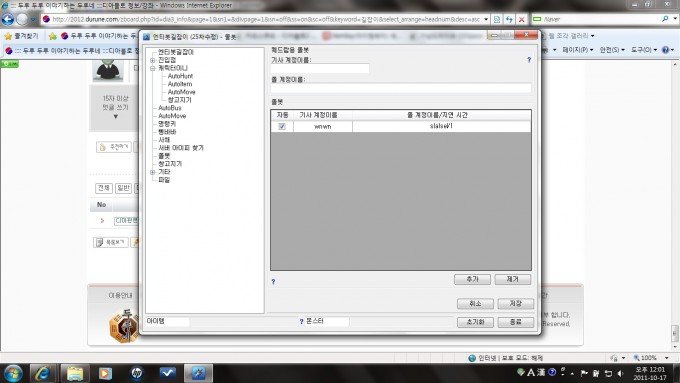Click the 취소 button

coord(475,304)
